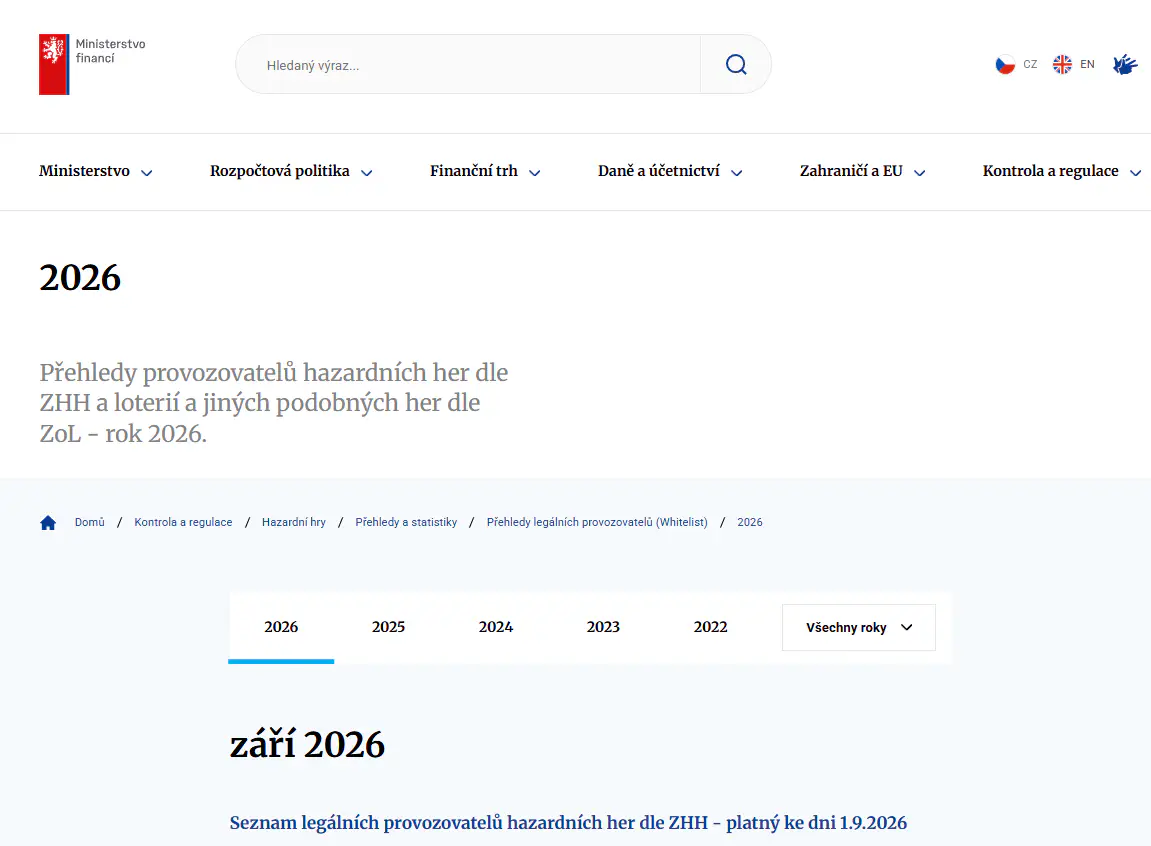The width and height of the screenshot is (1151, 846).
Task: Click chevron next to Zahraničí a EU
Action: click(919, 173)
